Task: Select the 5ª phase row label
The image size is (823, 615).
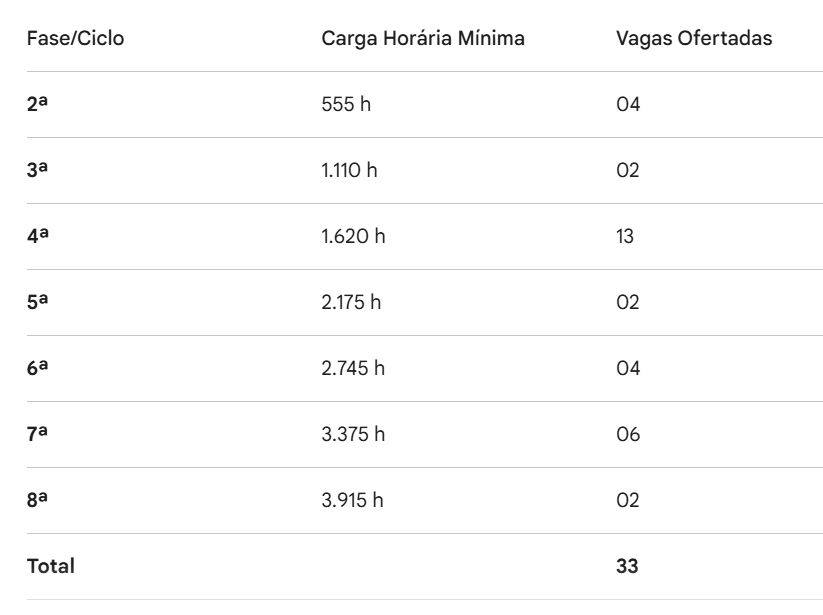Action: coord(38,302)
